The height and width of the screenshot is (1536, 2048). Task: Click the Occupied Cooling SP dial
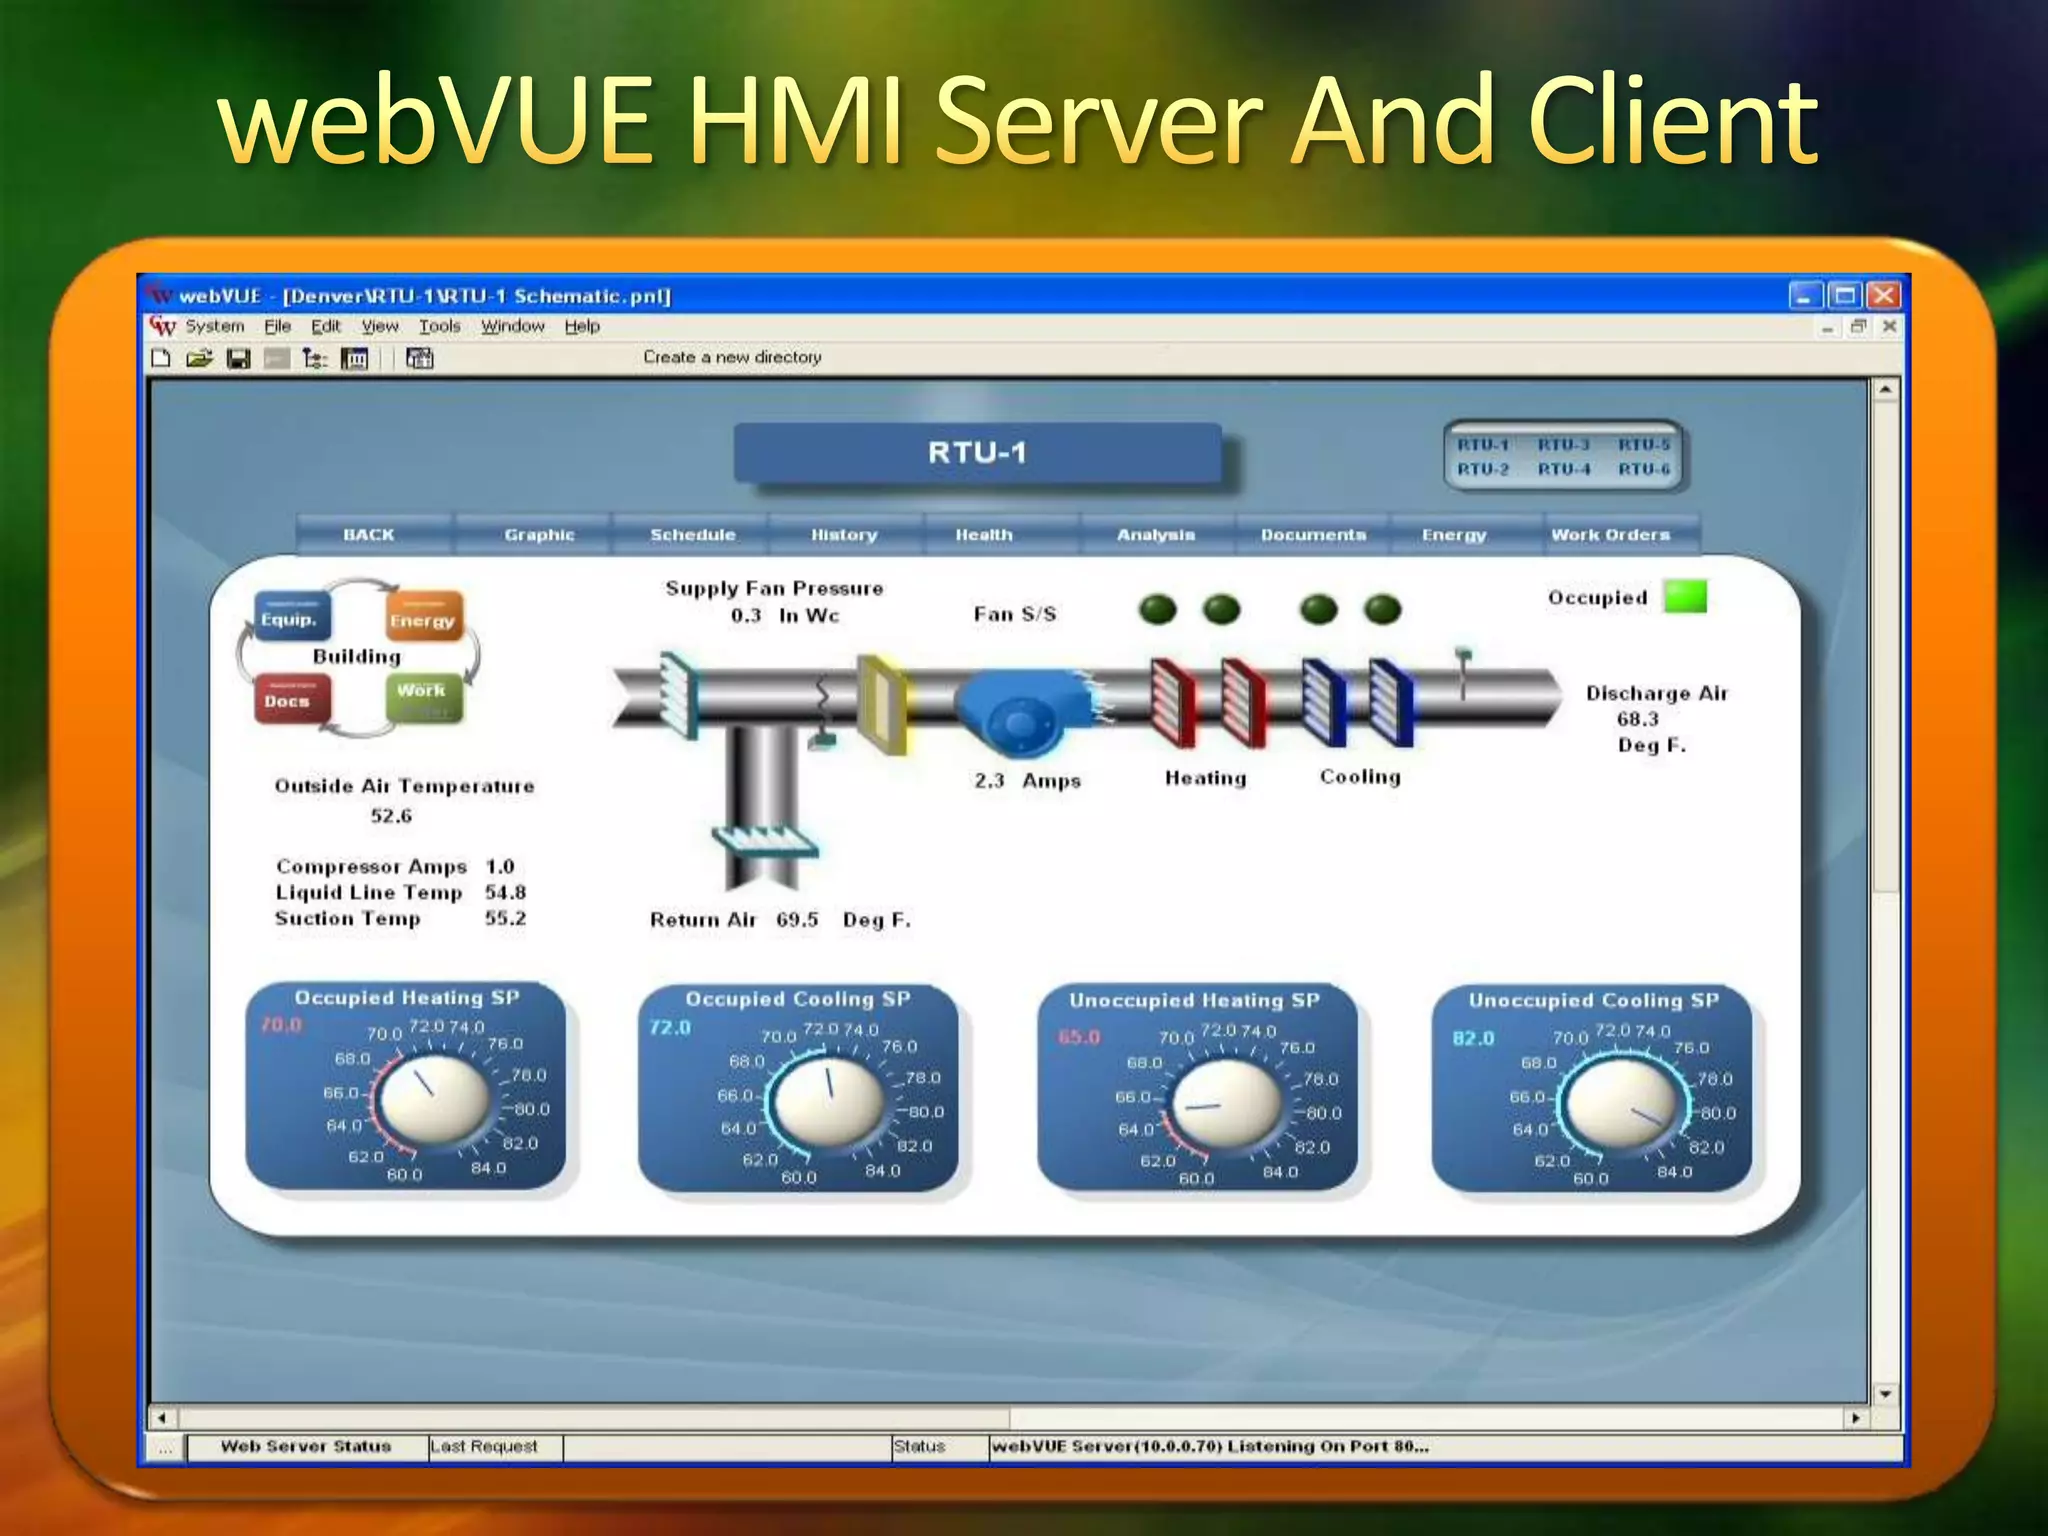point(829,1101)
